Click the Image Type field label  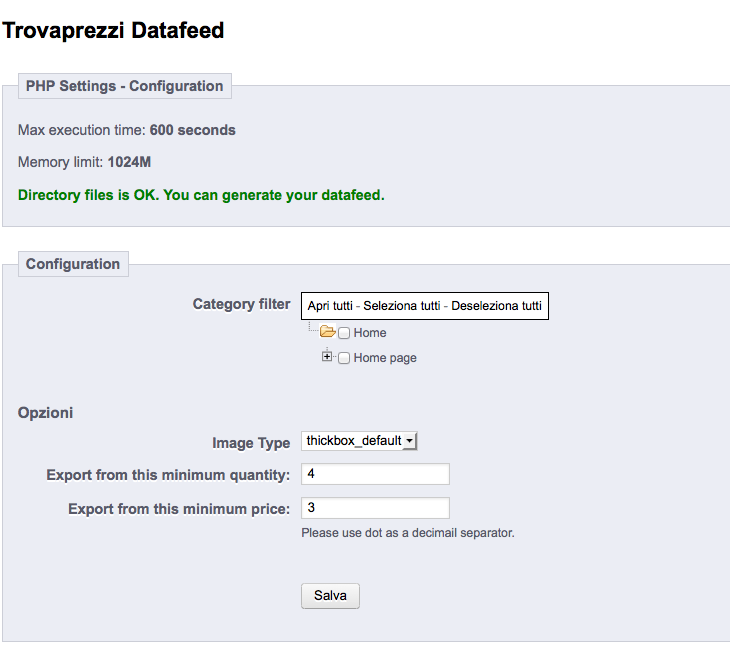point(251,443)
